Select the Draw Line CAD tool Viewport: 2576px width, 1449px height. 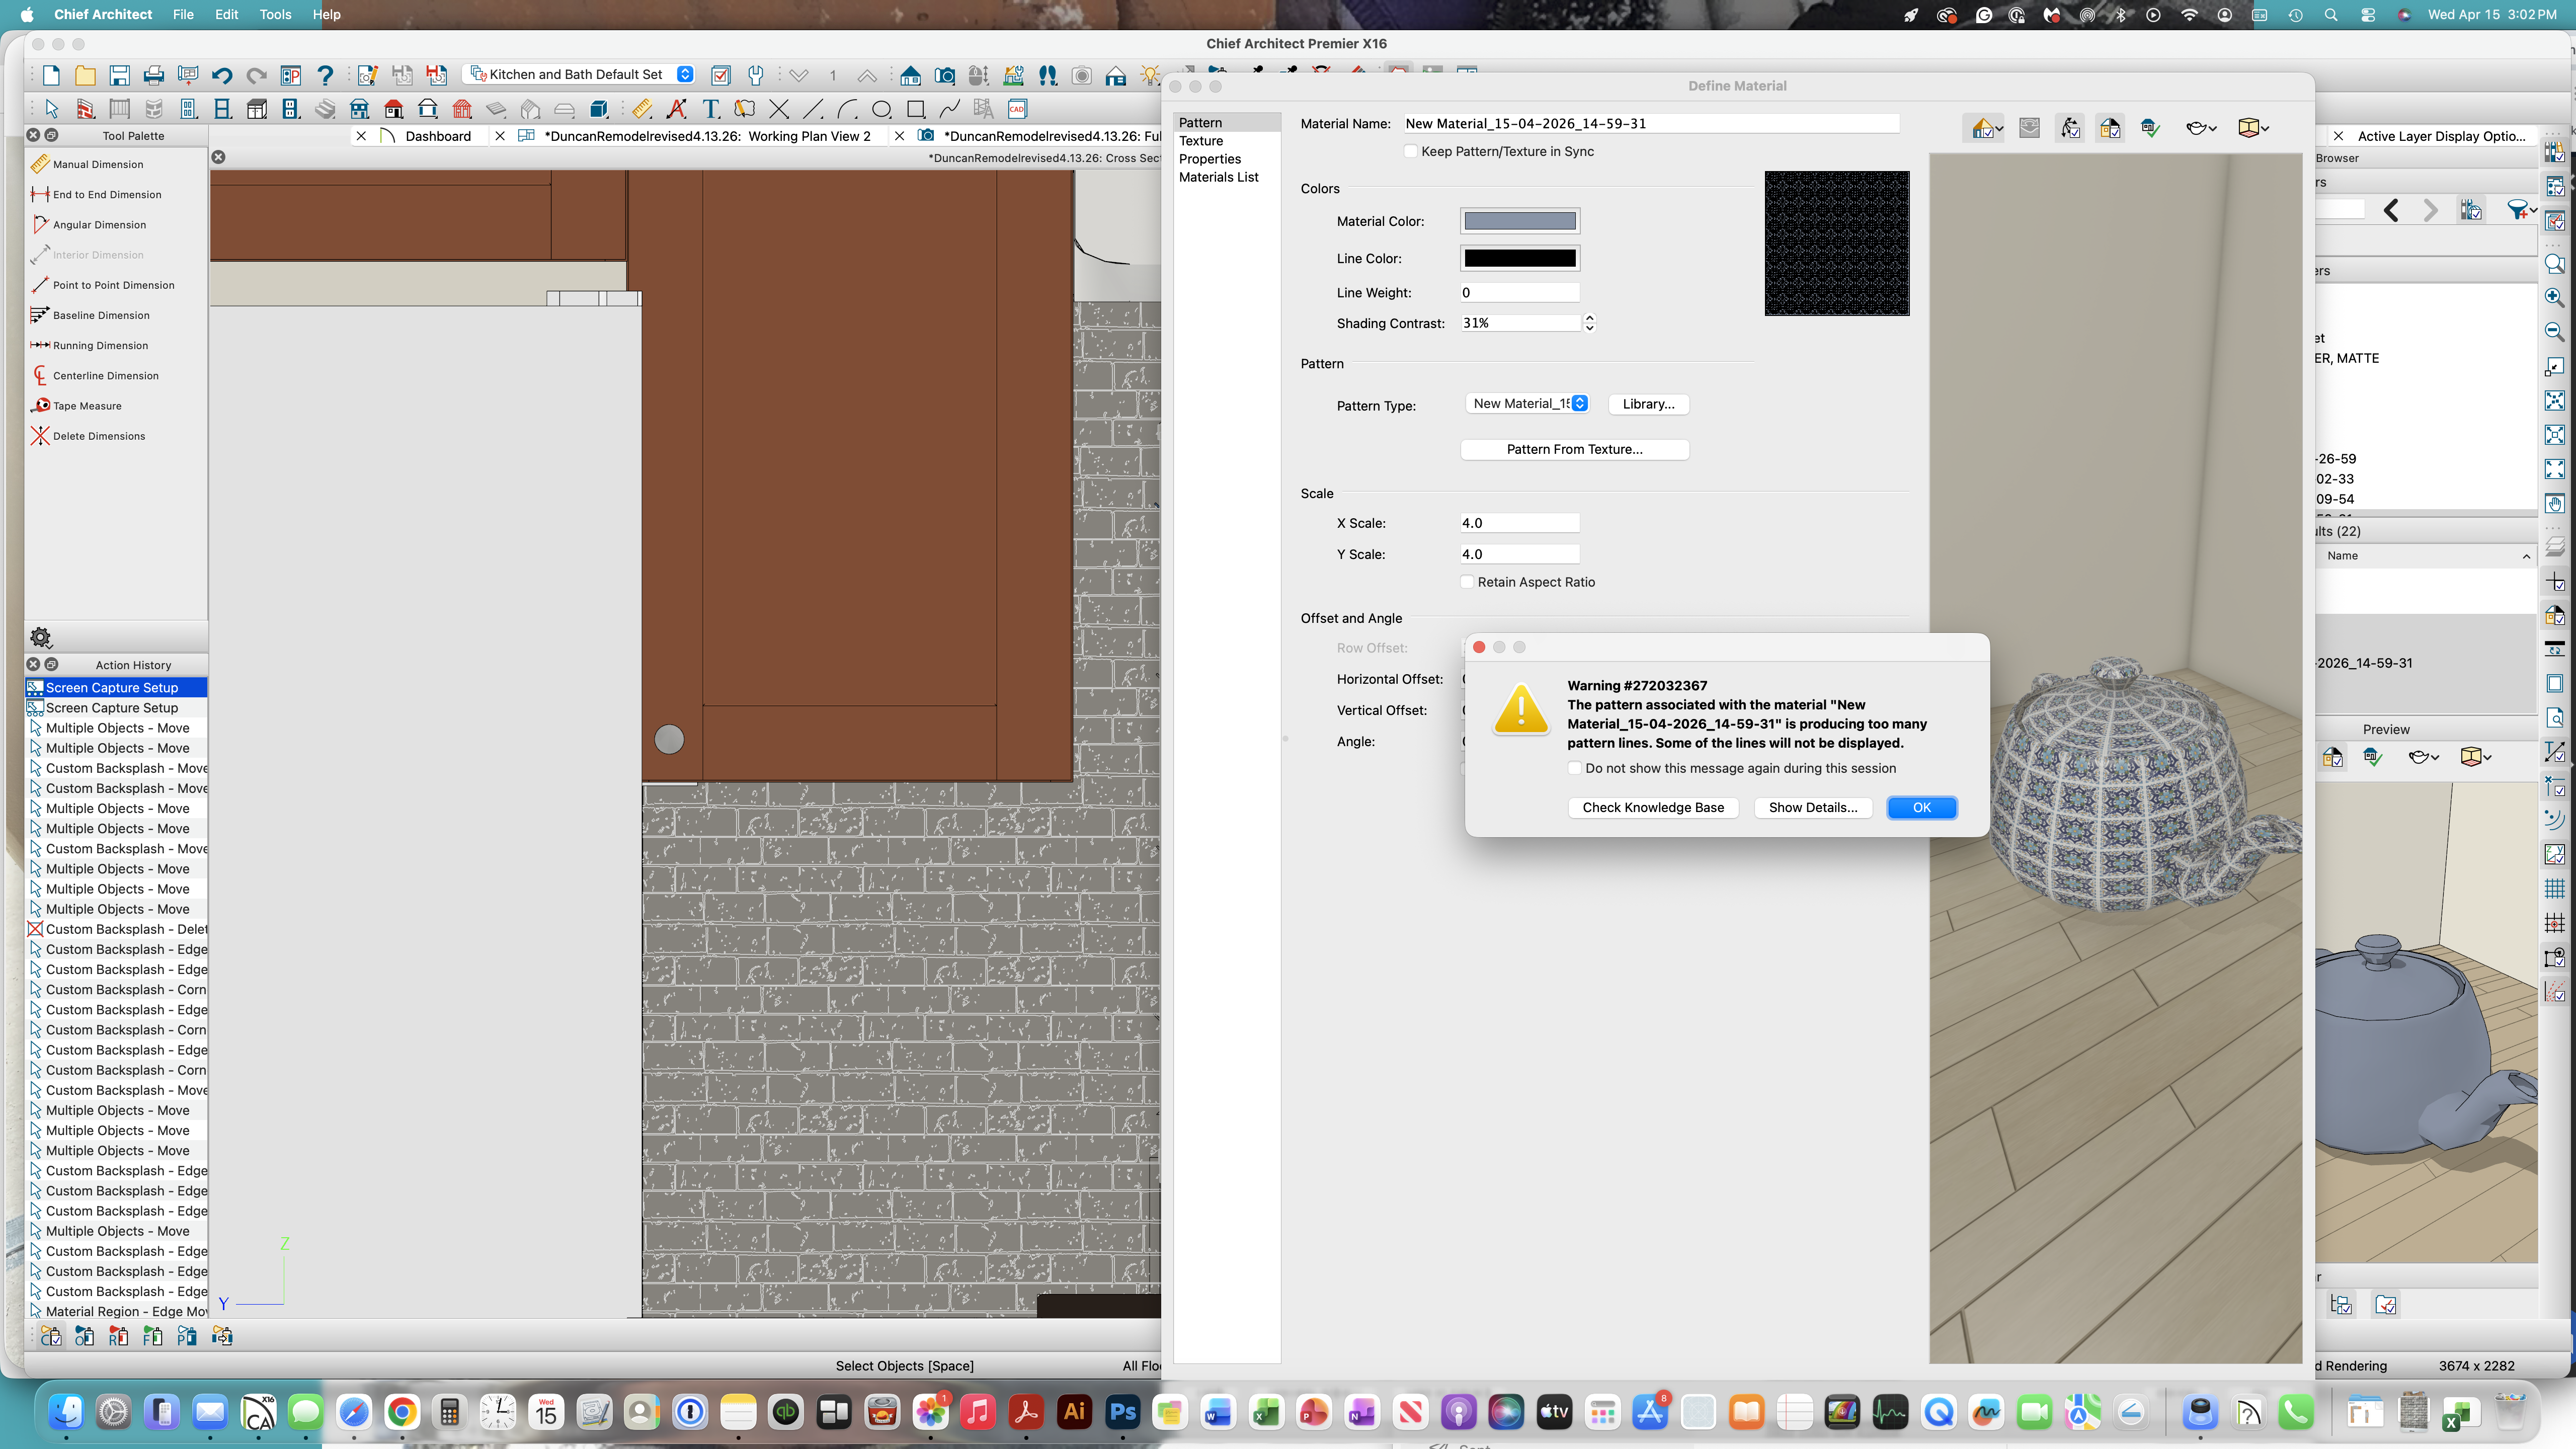(x=813, y=109)
